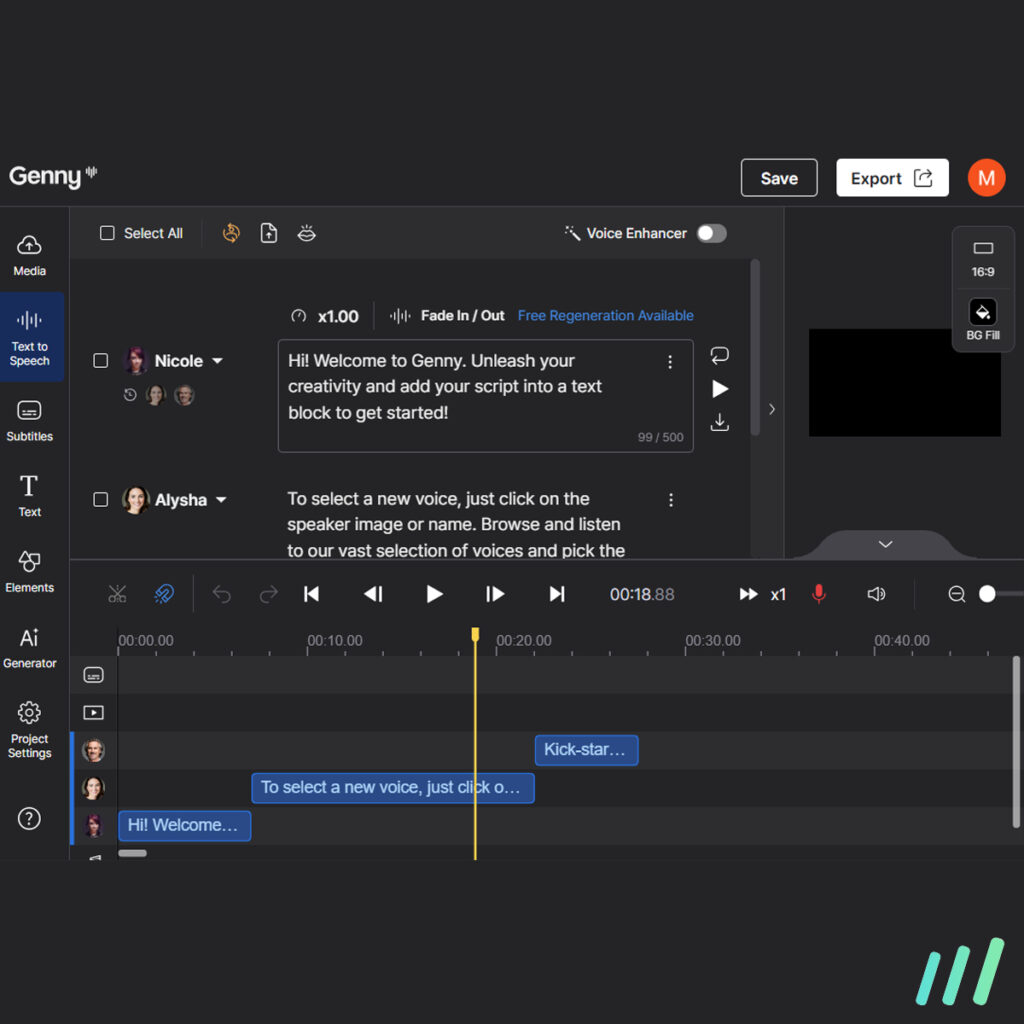Toggle the Voice Enhancer switch
Image resolution: width=1024 pixels, height=1024 pixels.
point(711,233)
